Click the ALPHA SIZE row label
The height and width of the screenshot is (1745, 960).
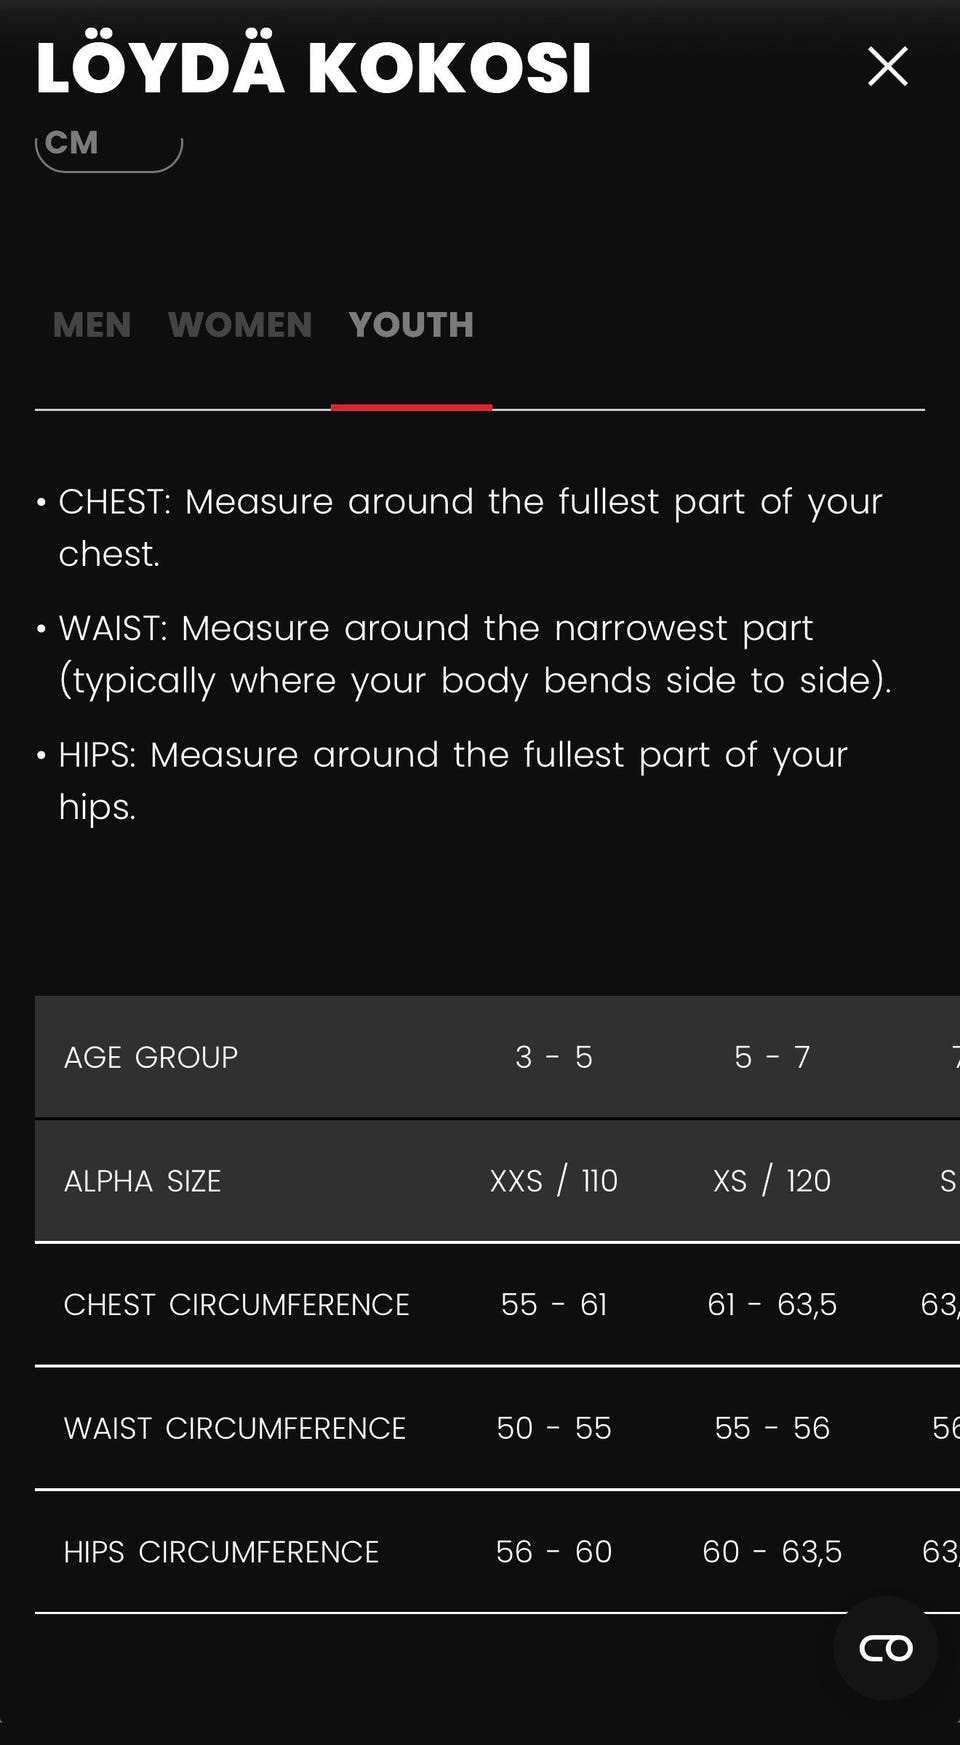pos(143,1181)
